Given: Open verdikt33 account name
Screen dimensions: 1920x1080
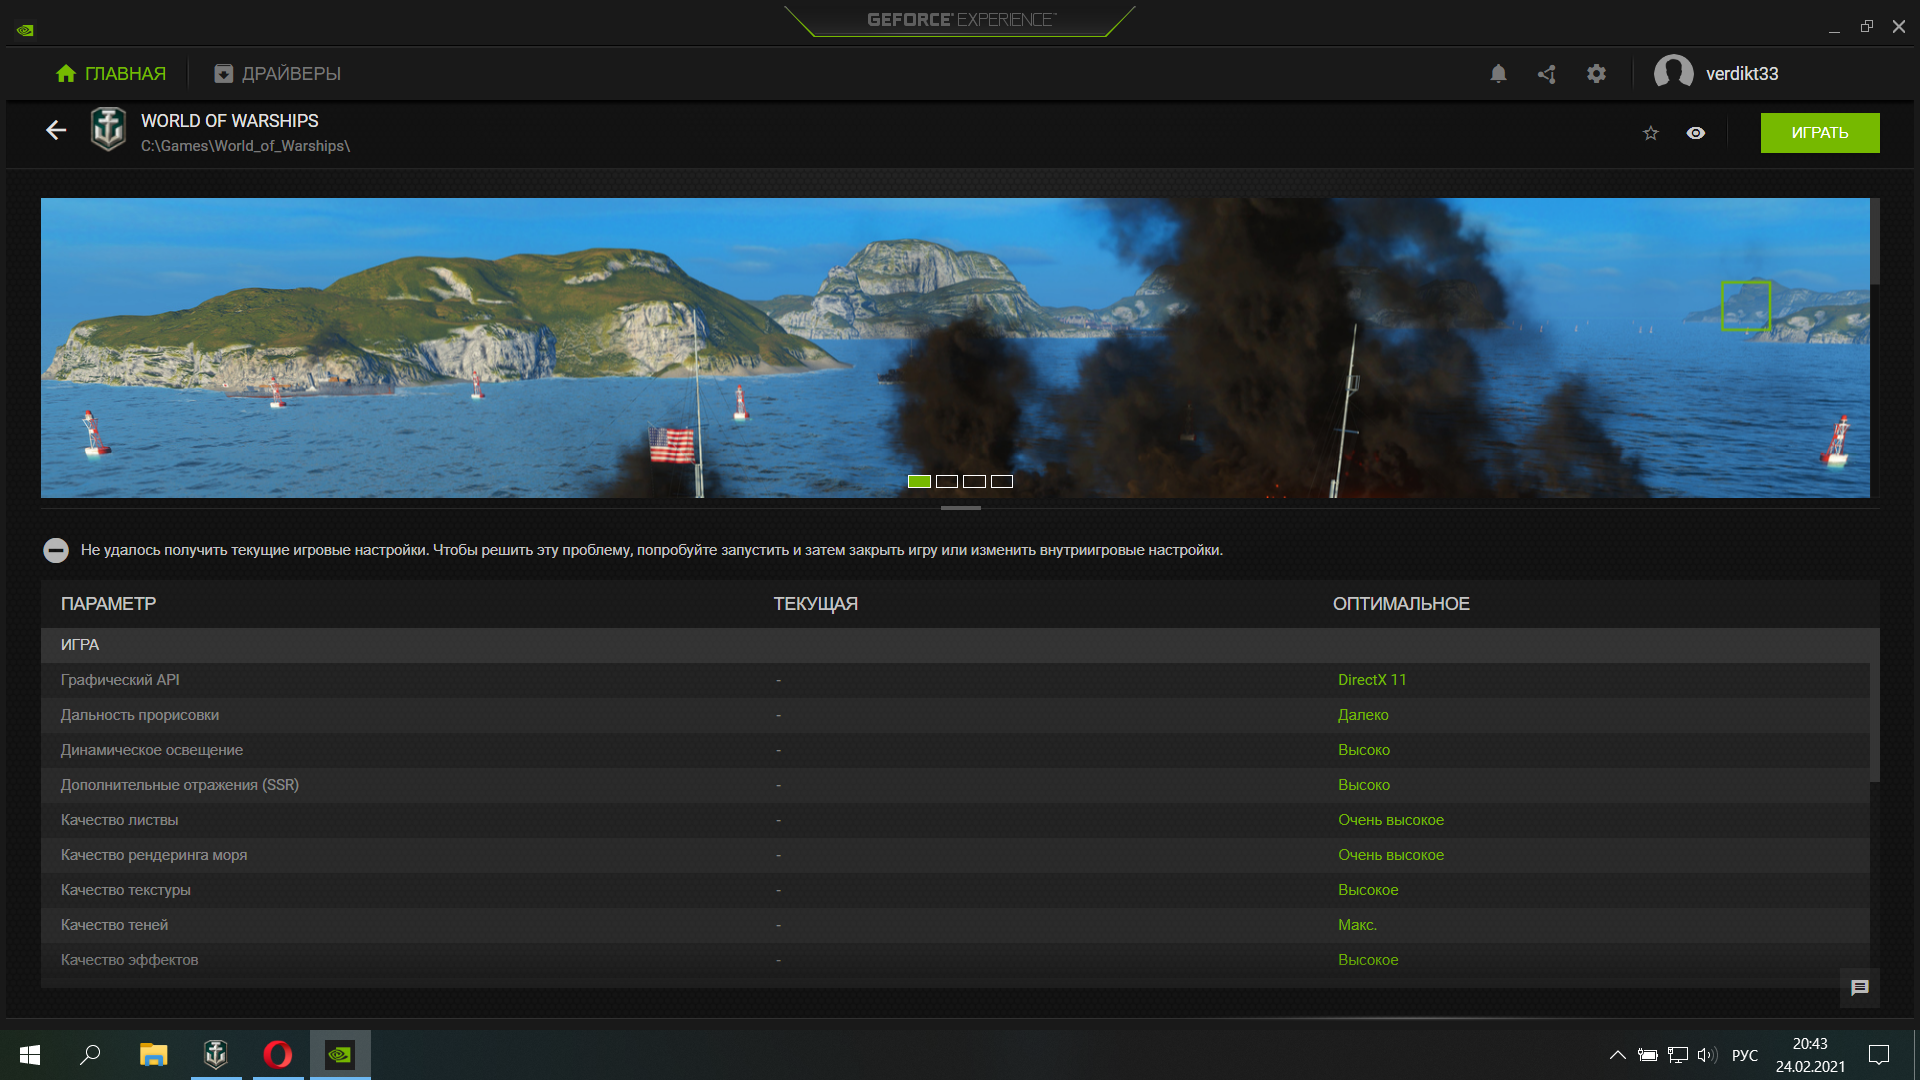Looking at the screenshot, I should (1742, 73).
